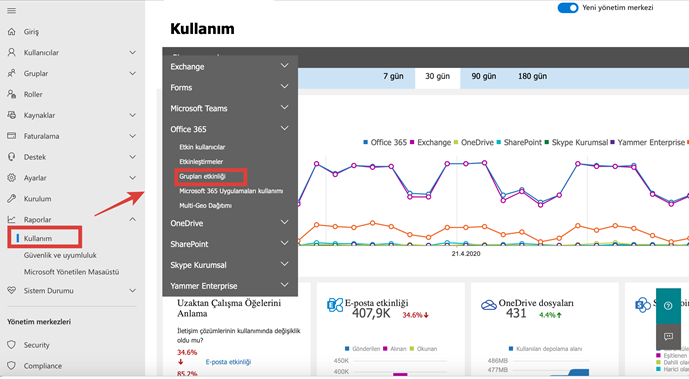
Task: Toggle the Yeni yönetim merkezi switch
Action: click(568, 8)
